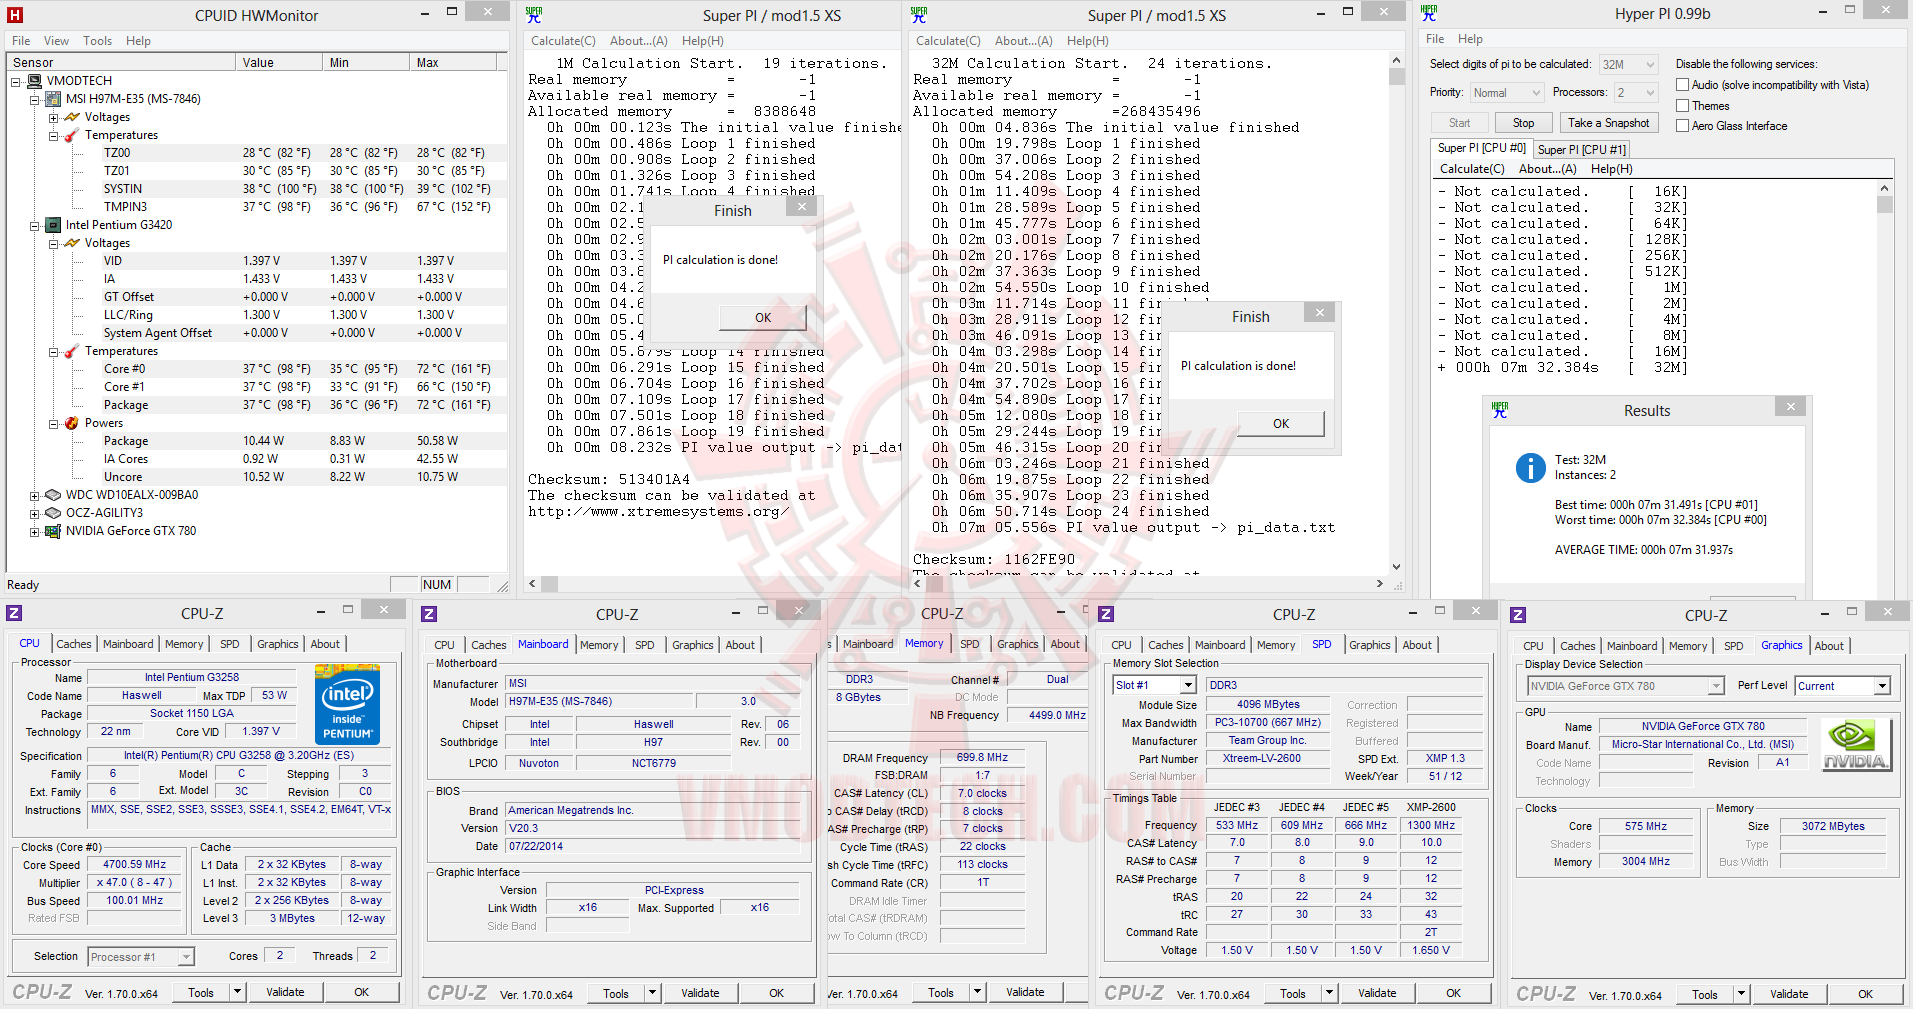Tick the Themes checkbox in Hyper PI
Viewport: 1913px width, 1009px height.
click(x=1683, y=106)
